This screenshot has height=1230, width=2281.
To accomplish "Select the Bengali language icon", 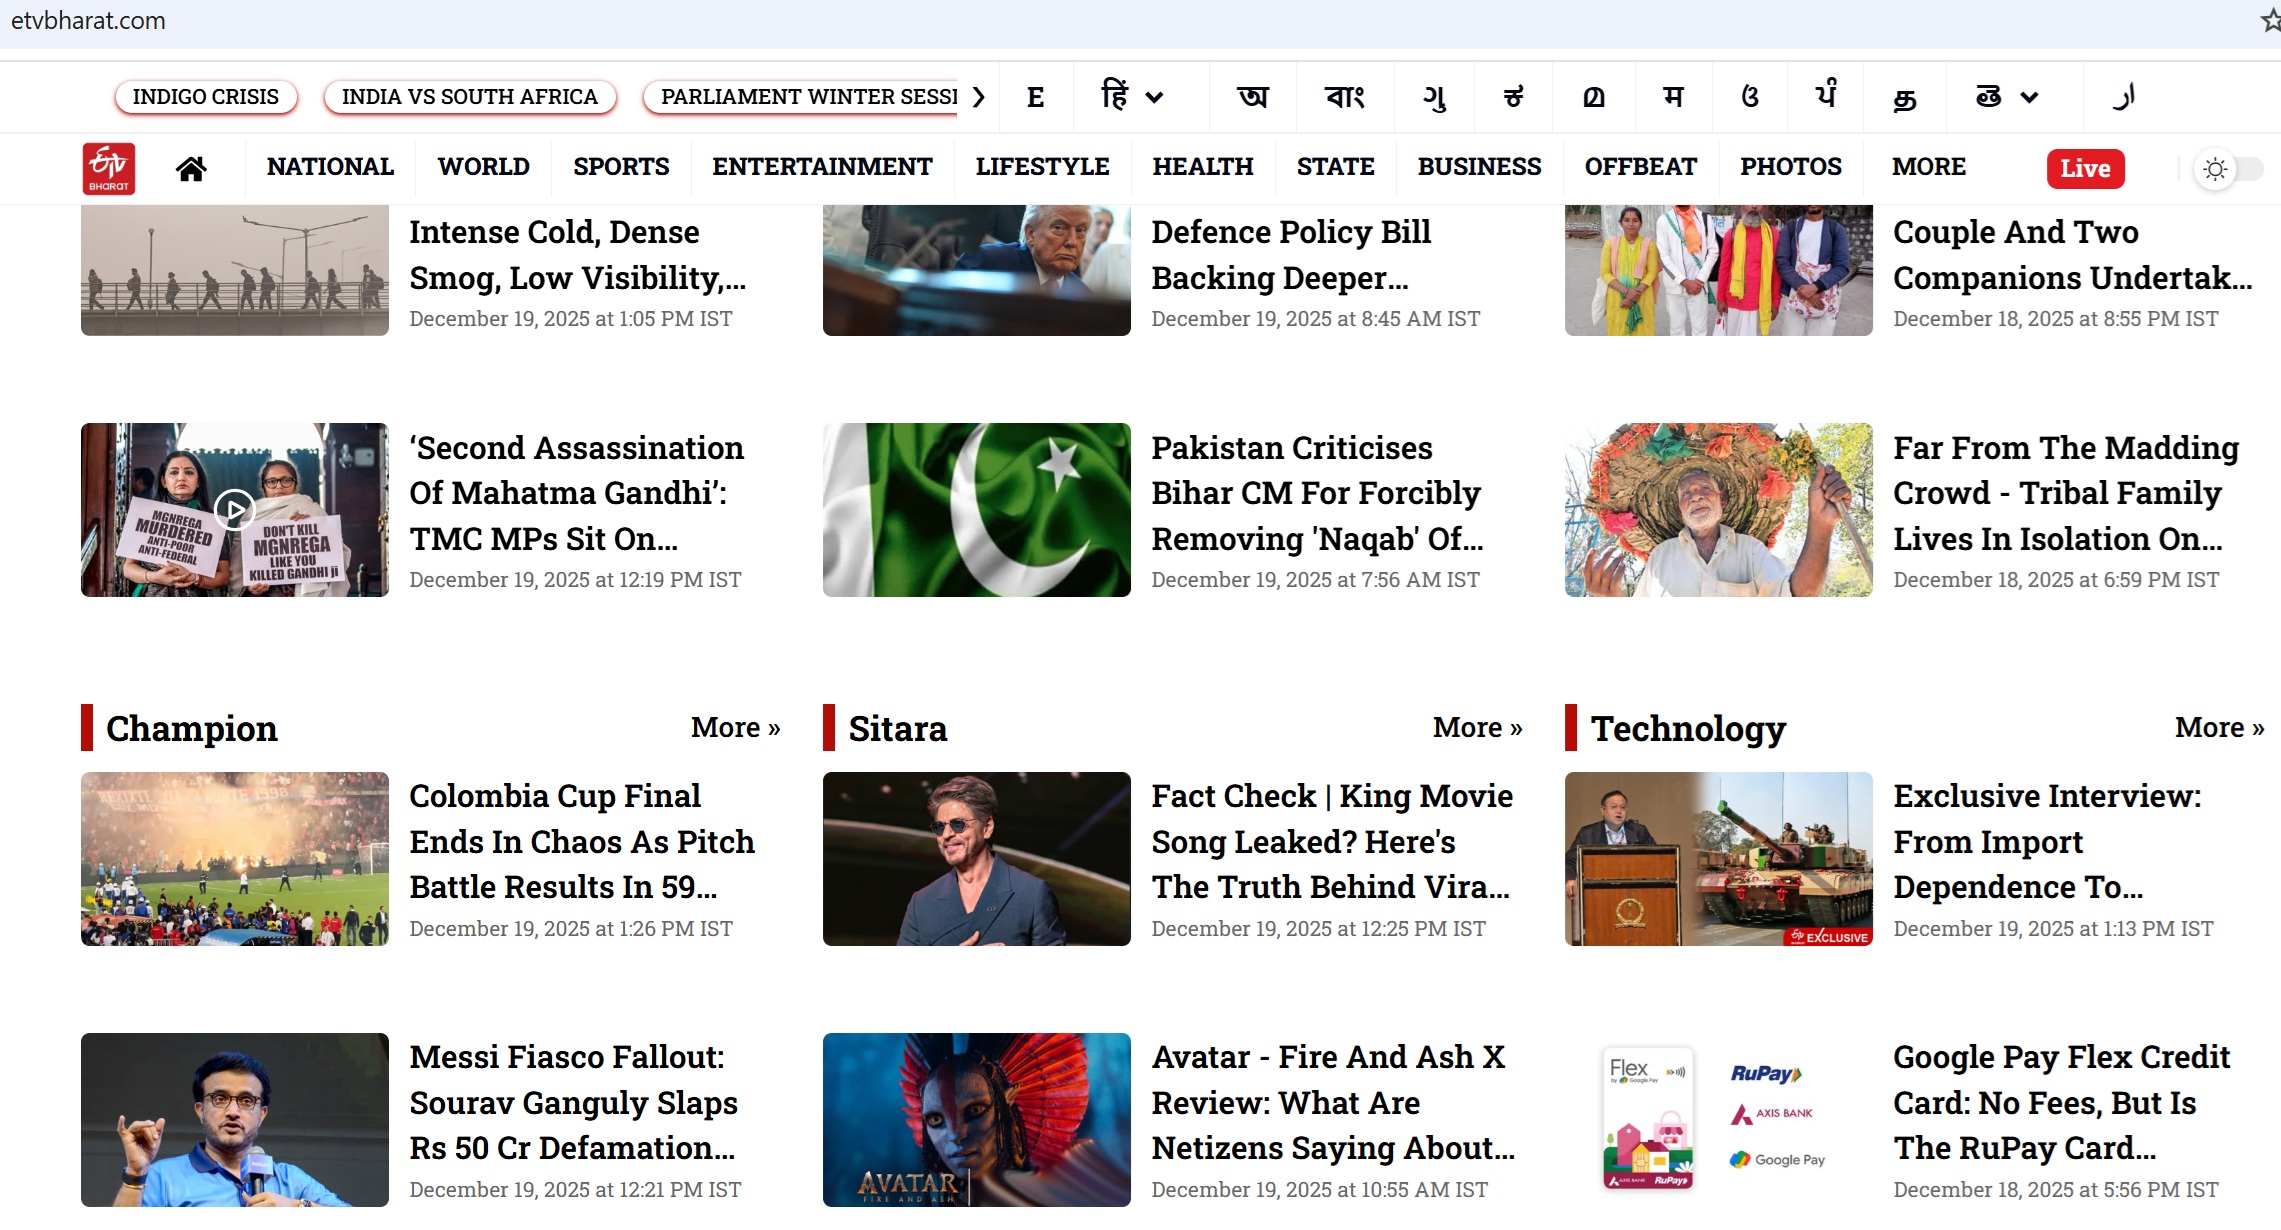I will pos(1344,97).
